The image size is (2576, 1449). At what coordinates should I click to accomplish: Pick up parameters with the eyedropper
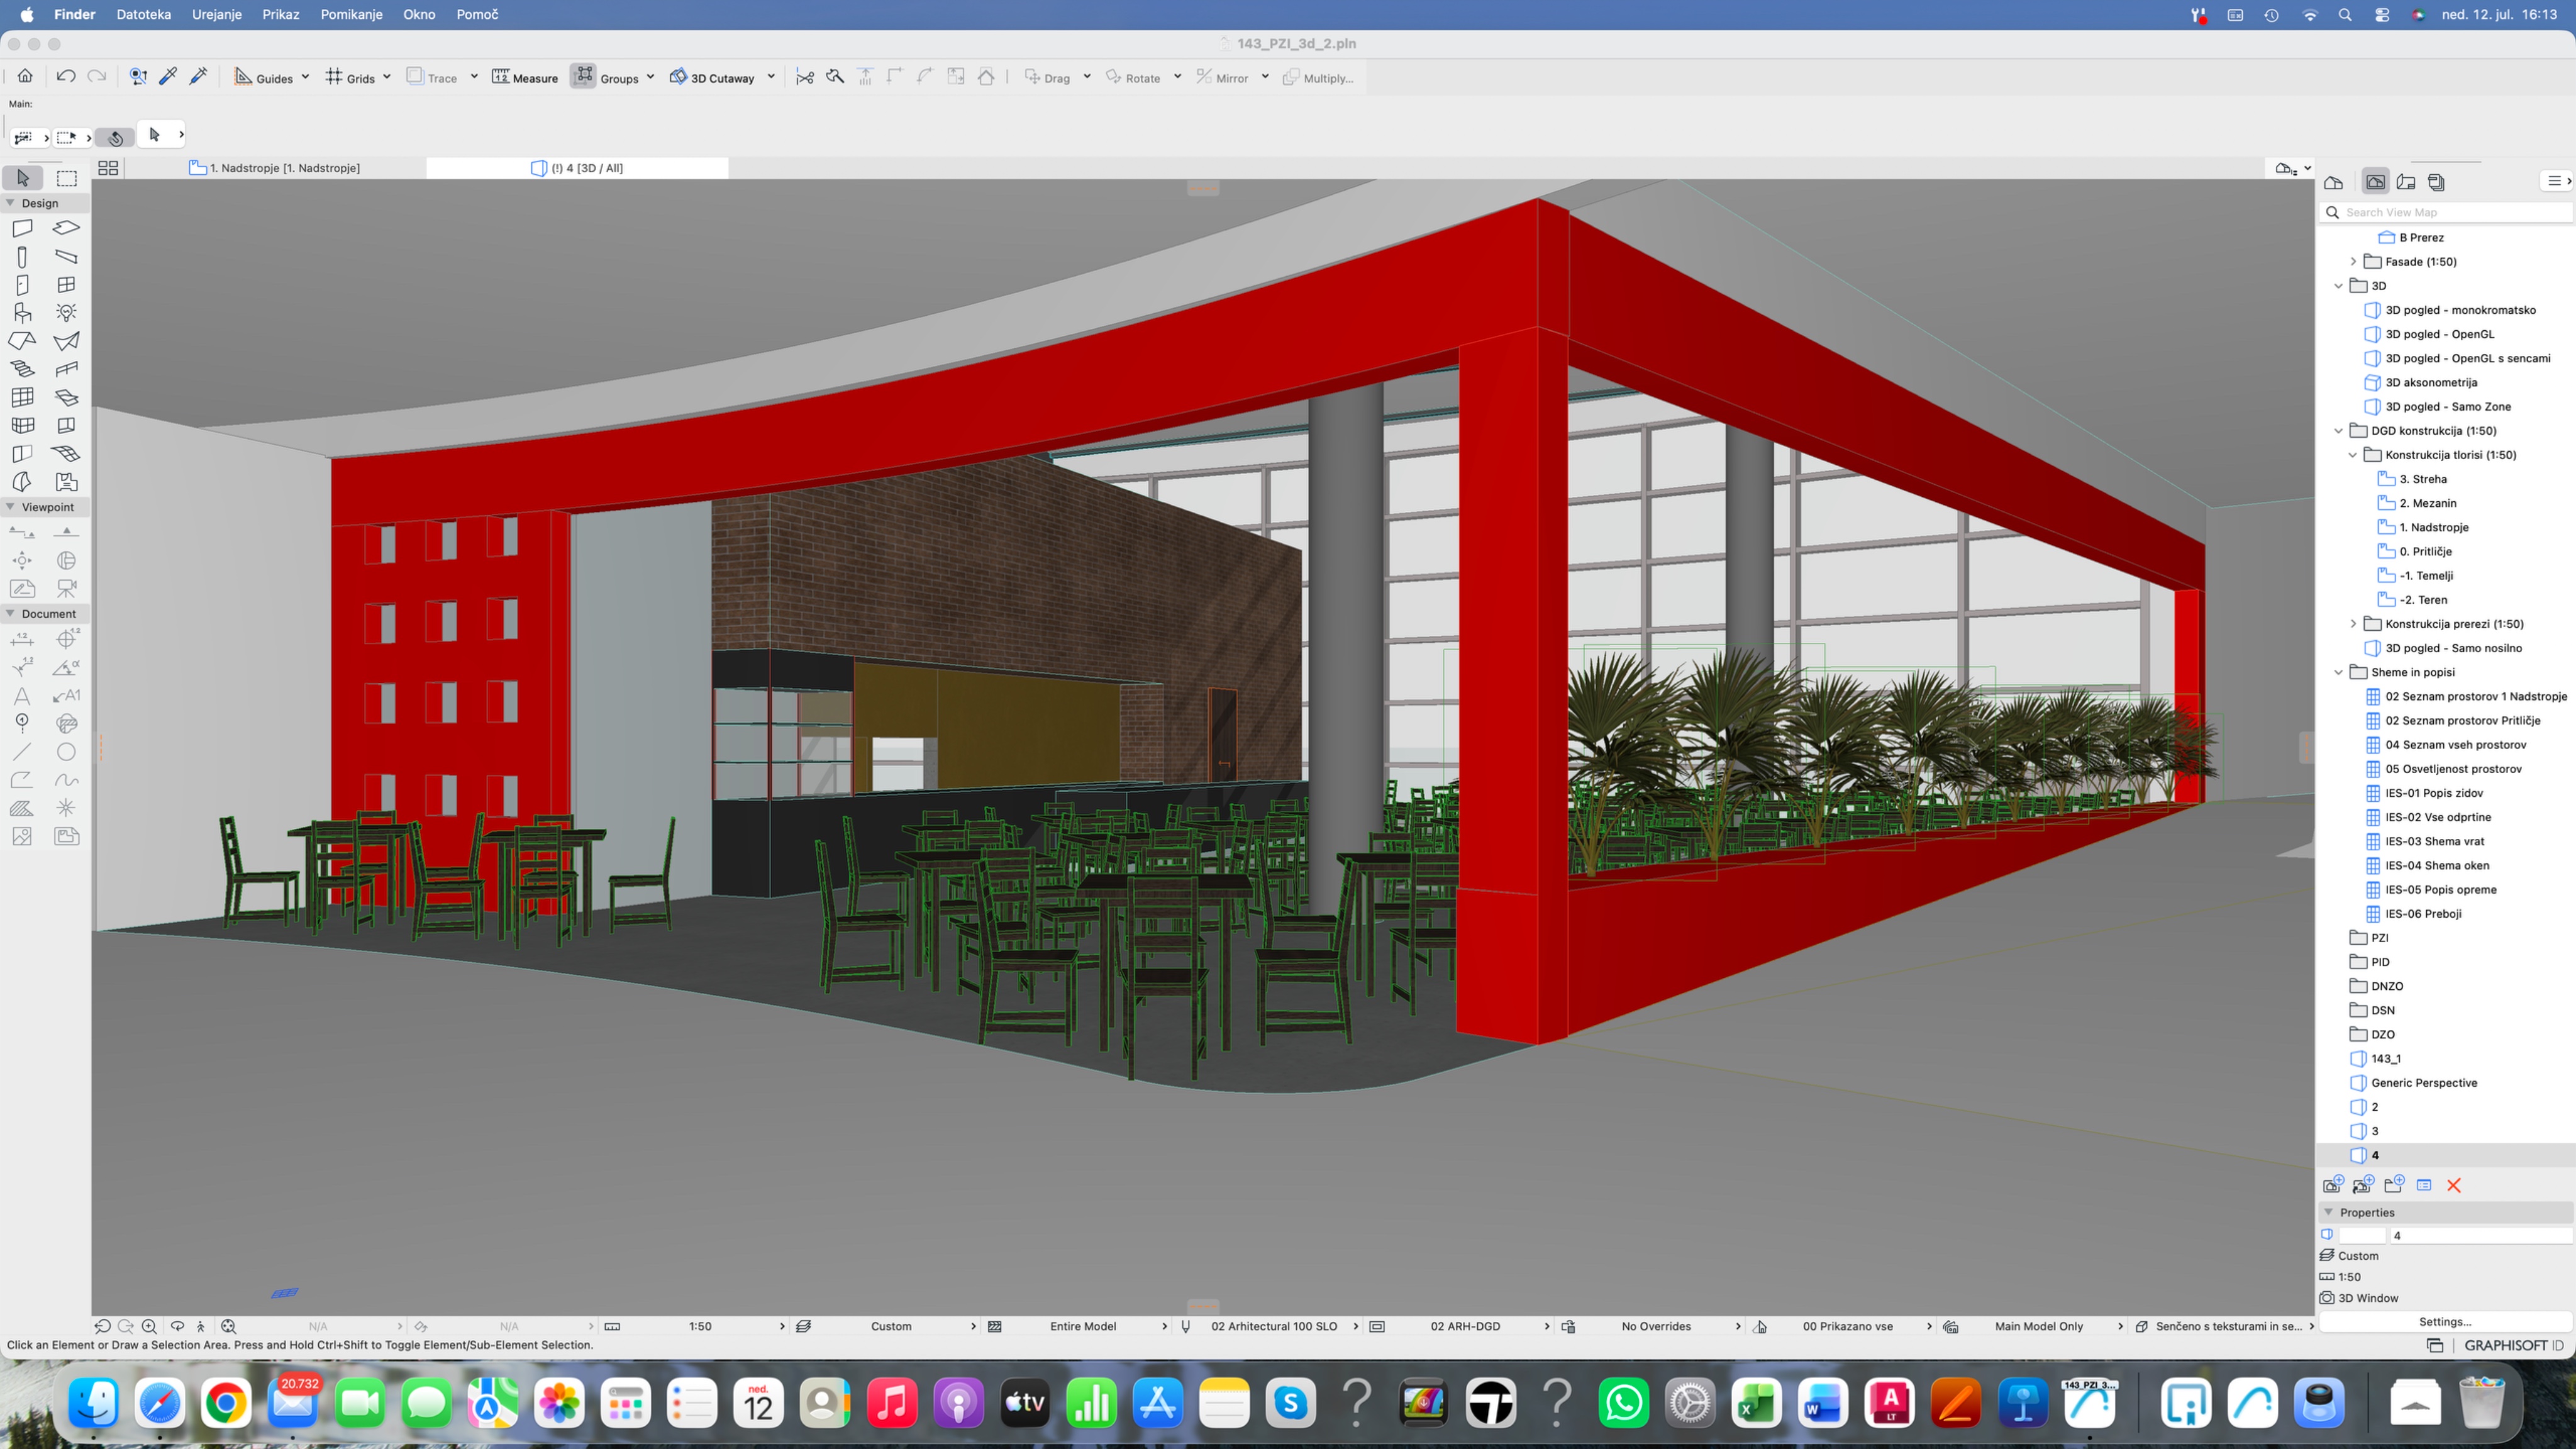tap(168, 77)
